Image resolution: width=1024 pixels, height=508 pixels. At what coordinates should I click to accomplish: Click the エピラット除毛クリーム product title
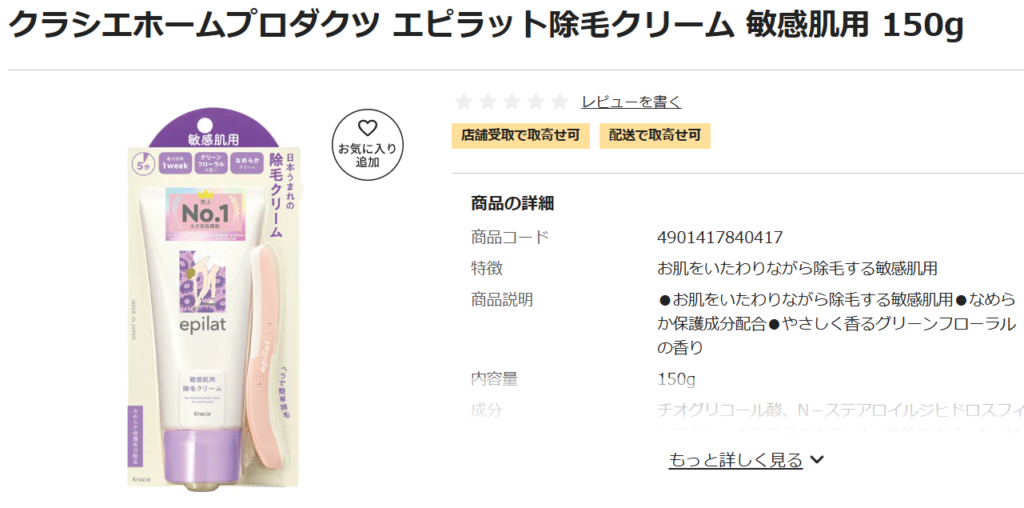pos(486,26)
